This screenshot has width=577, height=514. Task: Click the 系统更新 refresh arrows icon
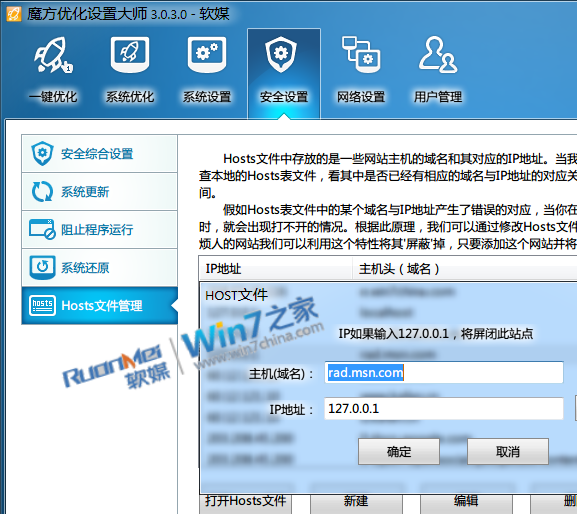click(x=42, y=191)
